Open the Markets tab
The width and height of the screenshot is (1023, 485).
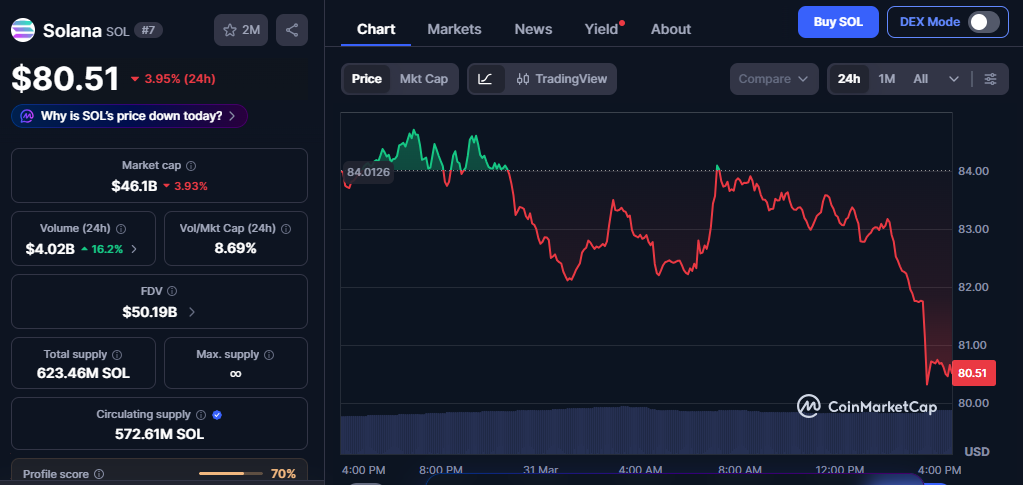[454, 29]
